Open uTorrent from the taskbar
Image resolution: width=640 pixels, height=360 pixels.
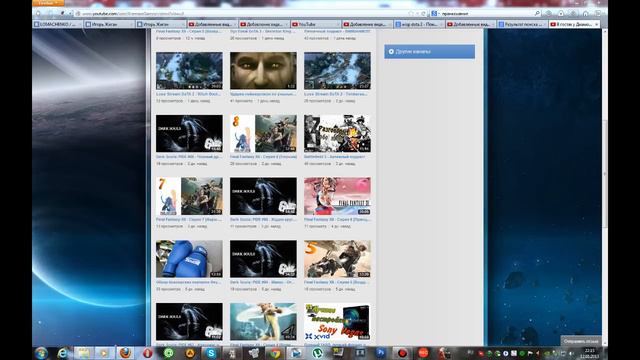click(x=317, y=353)
